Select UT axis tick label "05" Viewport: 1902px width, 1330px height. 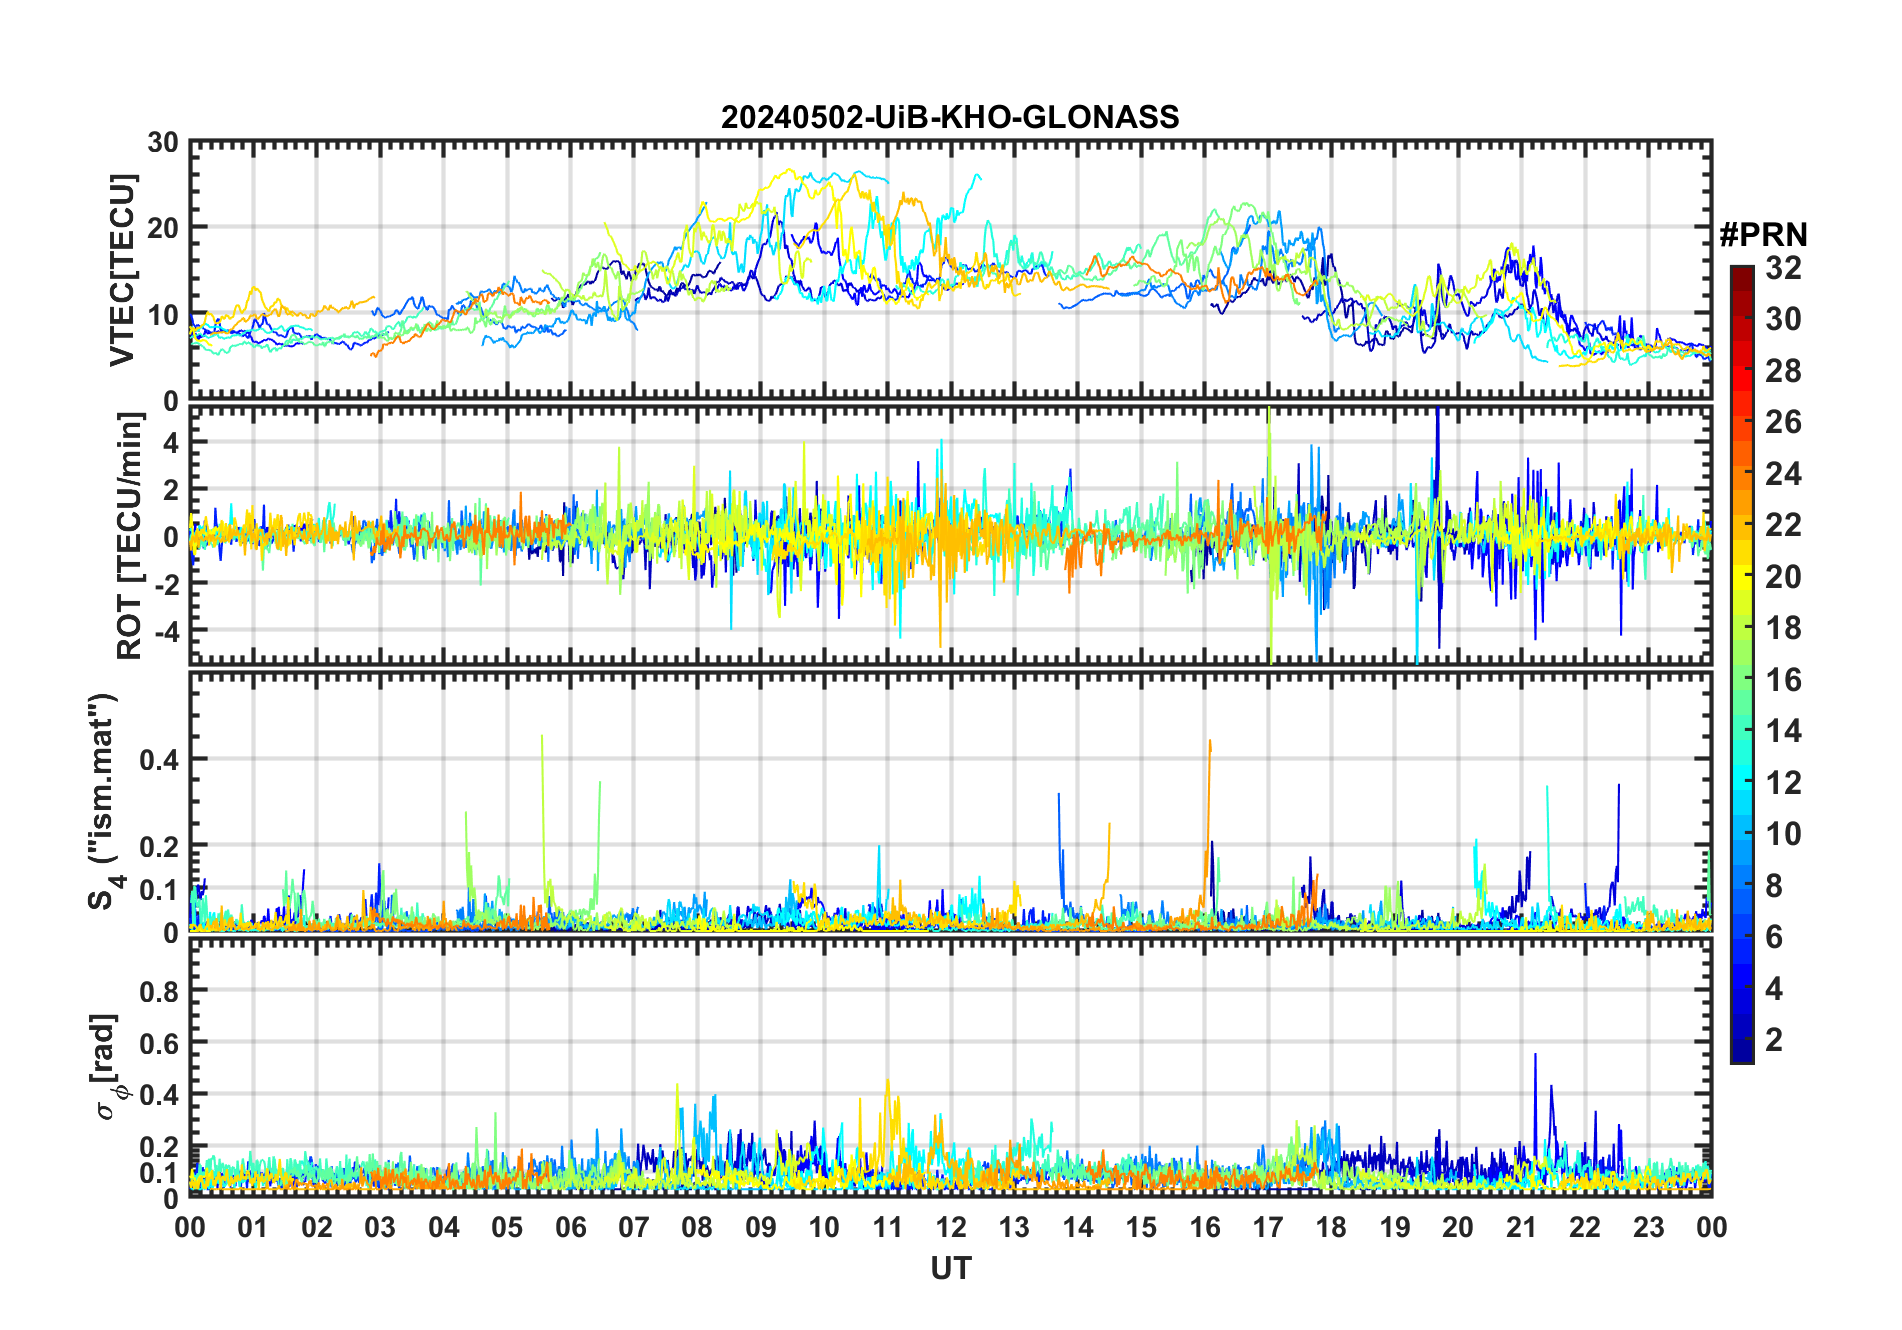point(507,1228)
